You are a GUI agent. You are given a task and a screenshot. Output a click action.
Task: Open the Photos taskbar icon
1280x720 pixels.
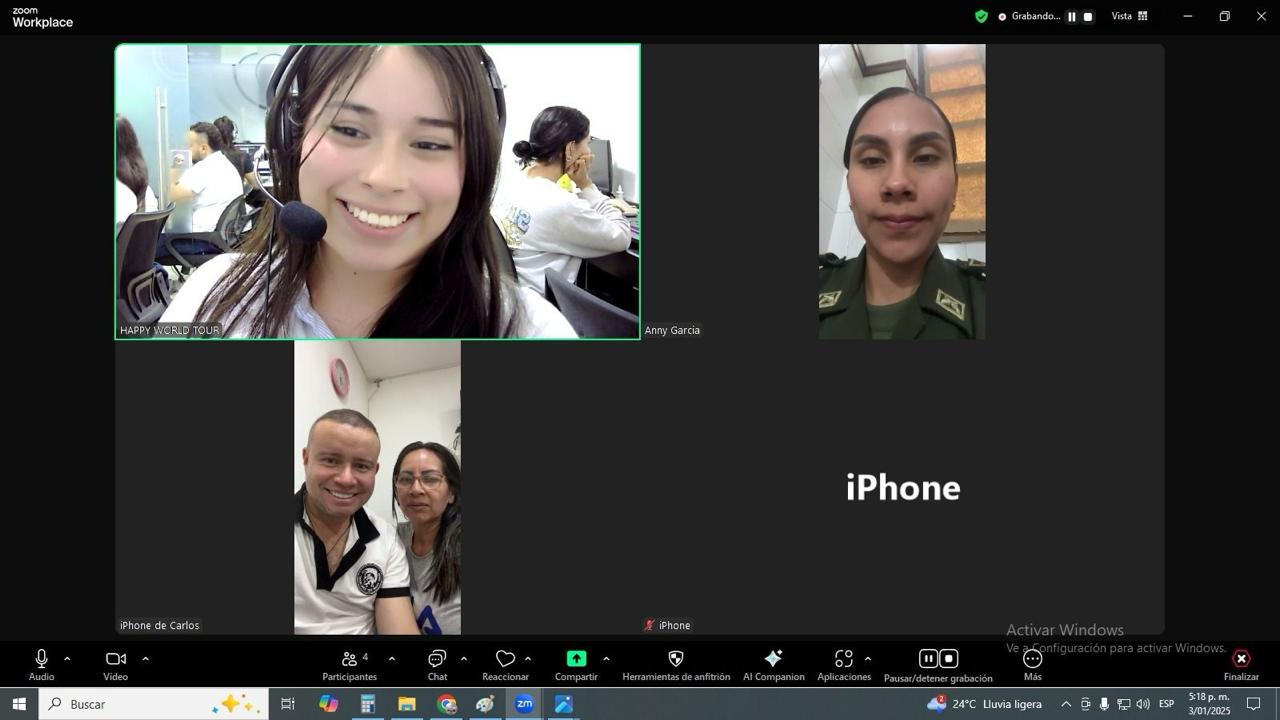click(564, 704)
